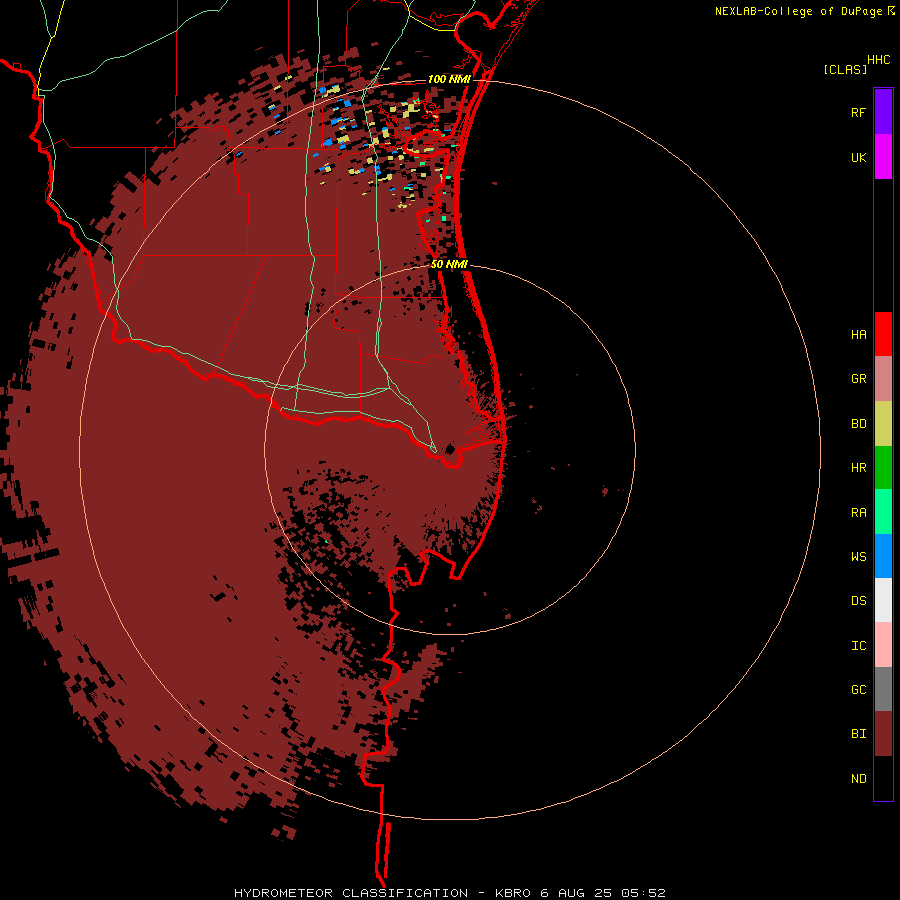
Task: Click the Hydrometeor Classification KBRO caption
Action: click(x=449, y=893)
